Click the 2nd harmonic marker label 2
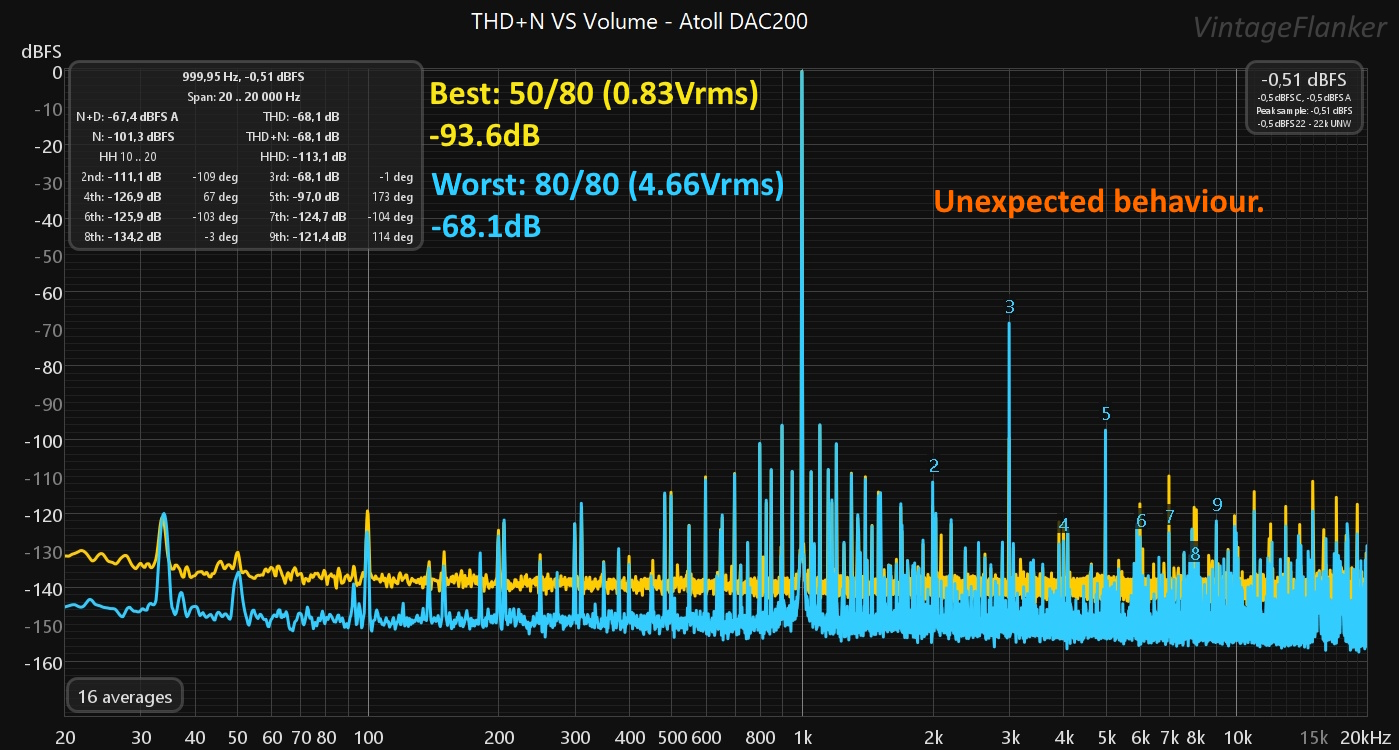This screenshot has height=750, width=1399. tap(934, 466)
